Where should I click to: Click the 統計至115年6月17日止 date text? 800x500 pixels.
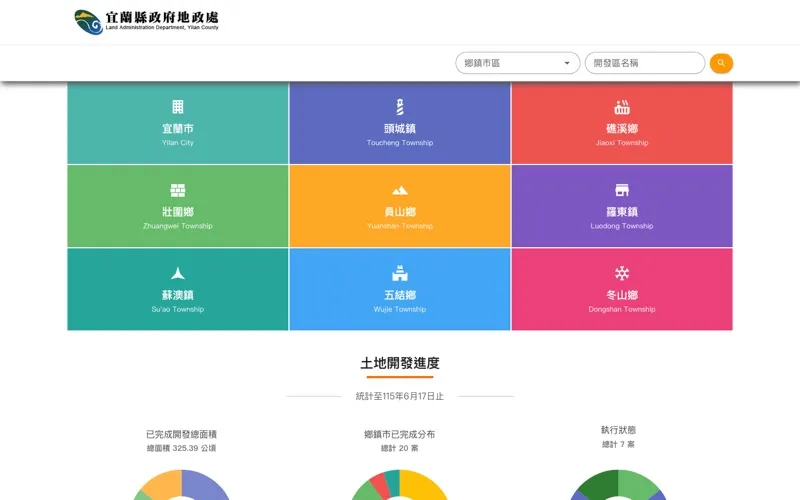[400, 396]
